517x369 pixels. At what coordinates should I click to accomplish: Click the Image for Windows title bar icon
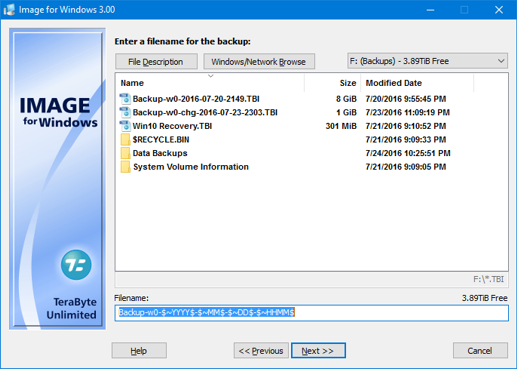point(9,10)
